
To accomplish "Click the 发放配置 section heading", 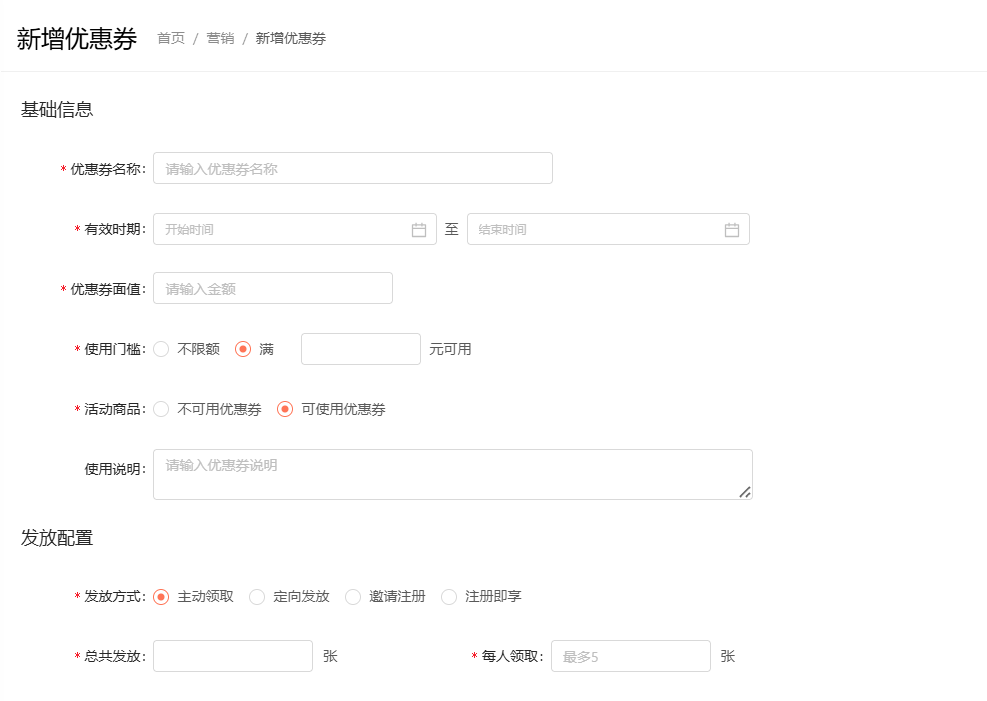I will click(x=57, y=538).
